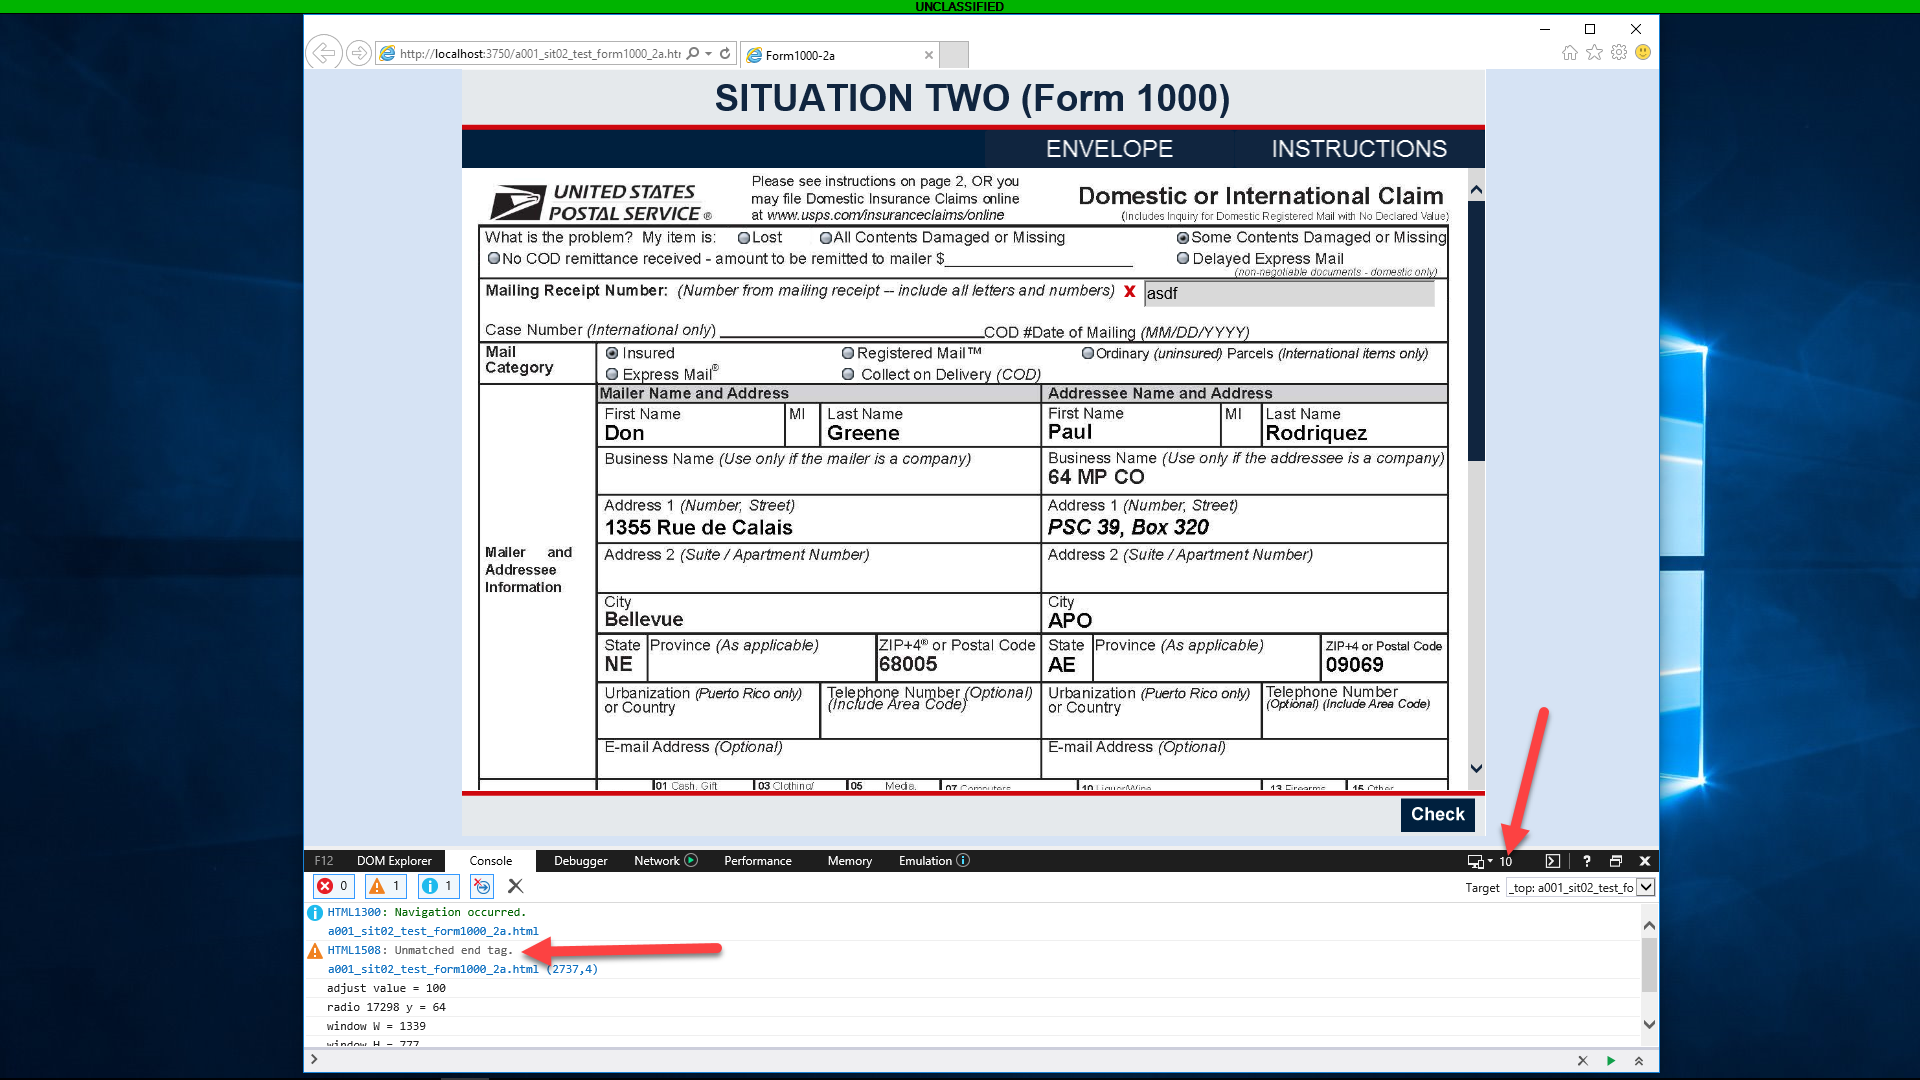Open Favorites with the star icon
This screenshot has width=1920, height=1080.
pos(1594,53)
